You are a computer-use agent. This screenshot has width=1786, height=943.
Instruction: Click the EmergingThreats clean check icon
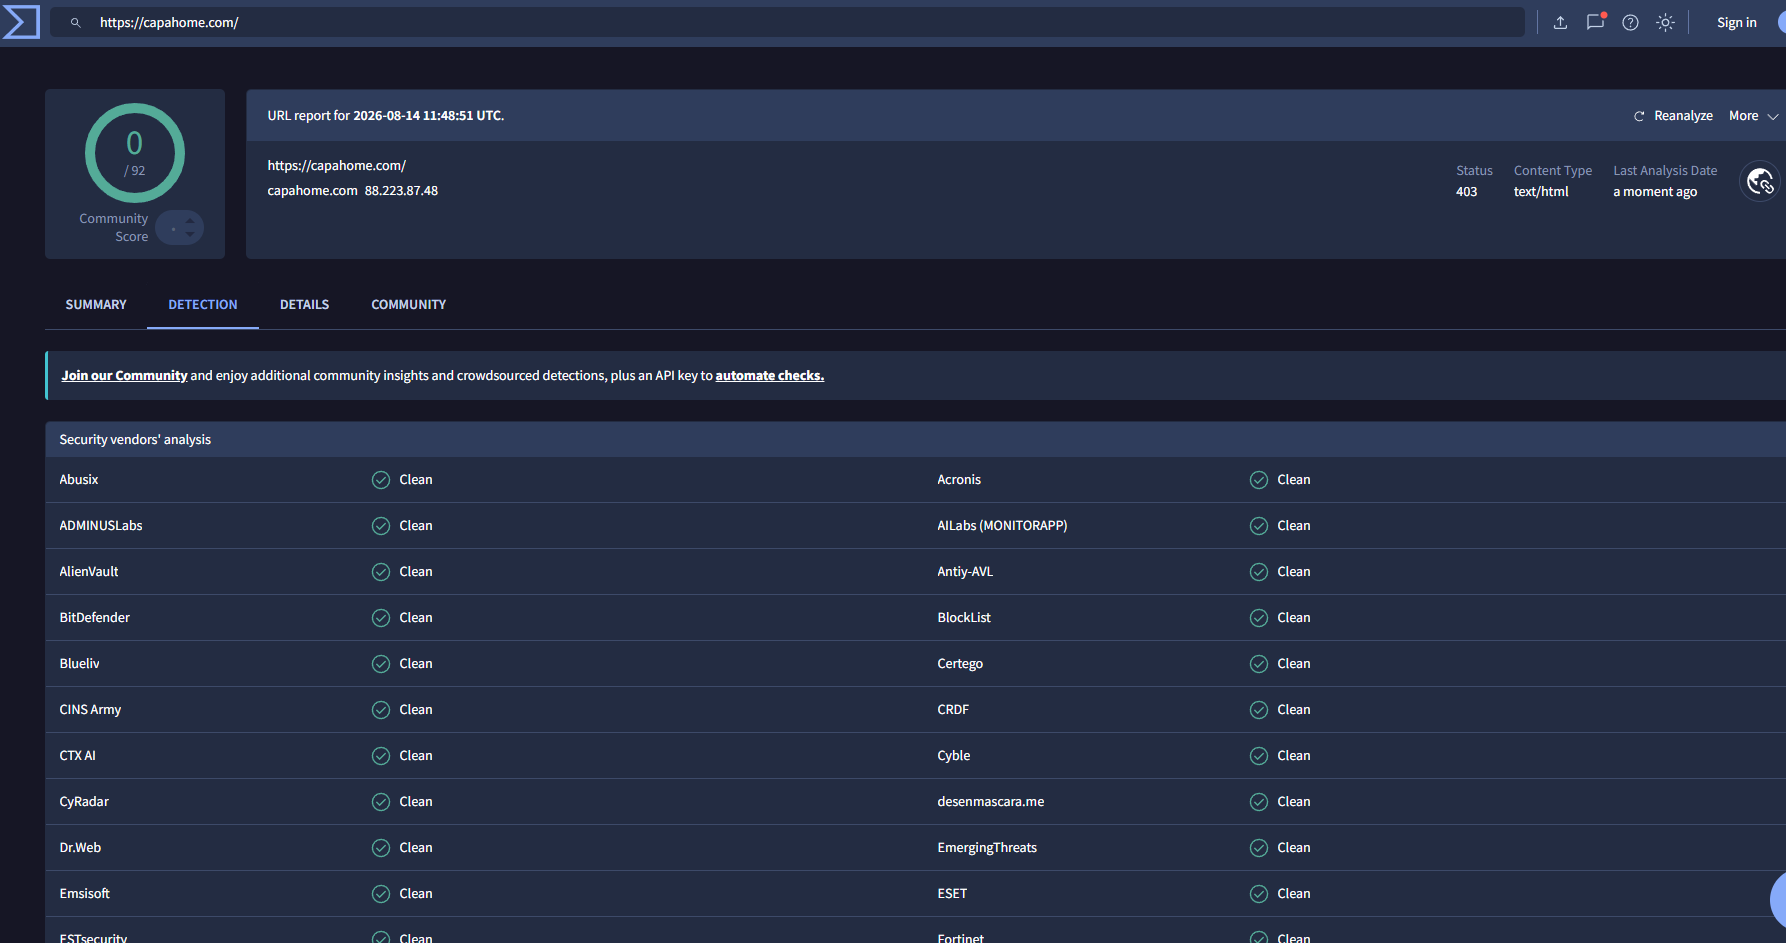[x=1259, y=848]
